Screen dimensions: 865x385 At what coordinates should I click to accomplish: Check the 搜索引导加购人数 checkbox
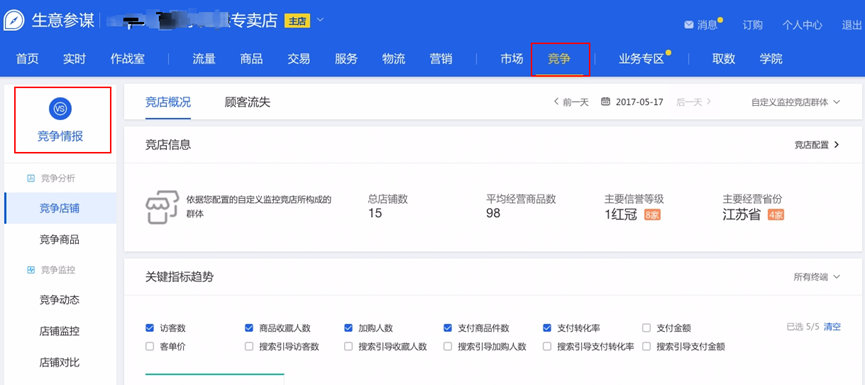pyautogui.click(x=447, y=346)
